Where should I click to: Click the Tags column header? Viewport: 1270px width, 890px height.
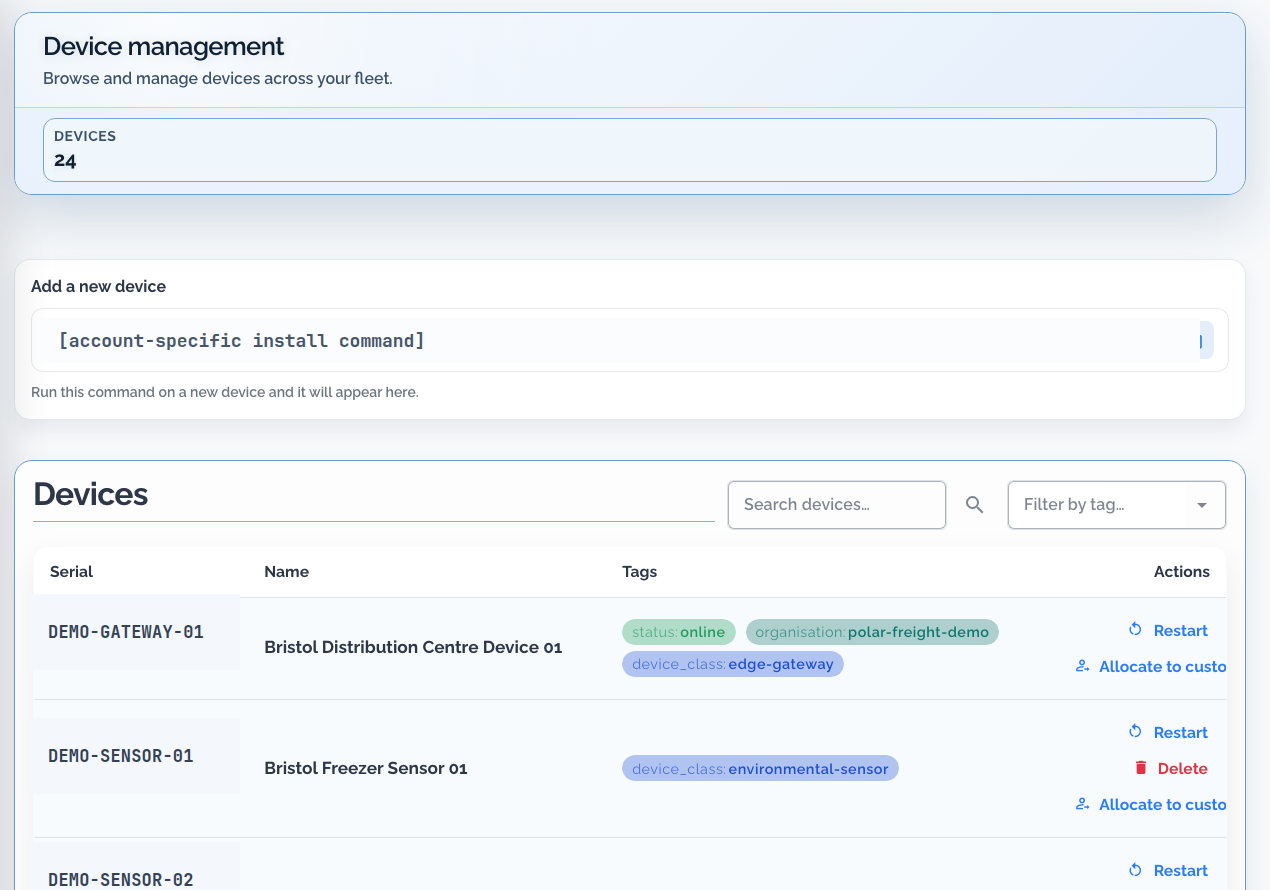pyautogui.click(x=639, y=572)
